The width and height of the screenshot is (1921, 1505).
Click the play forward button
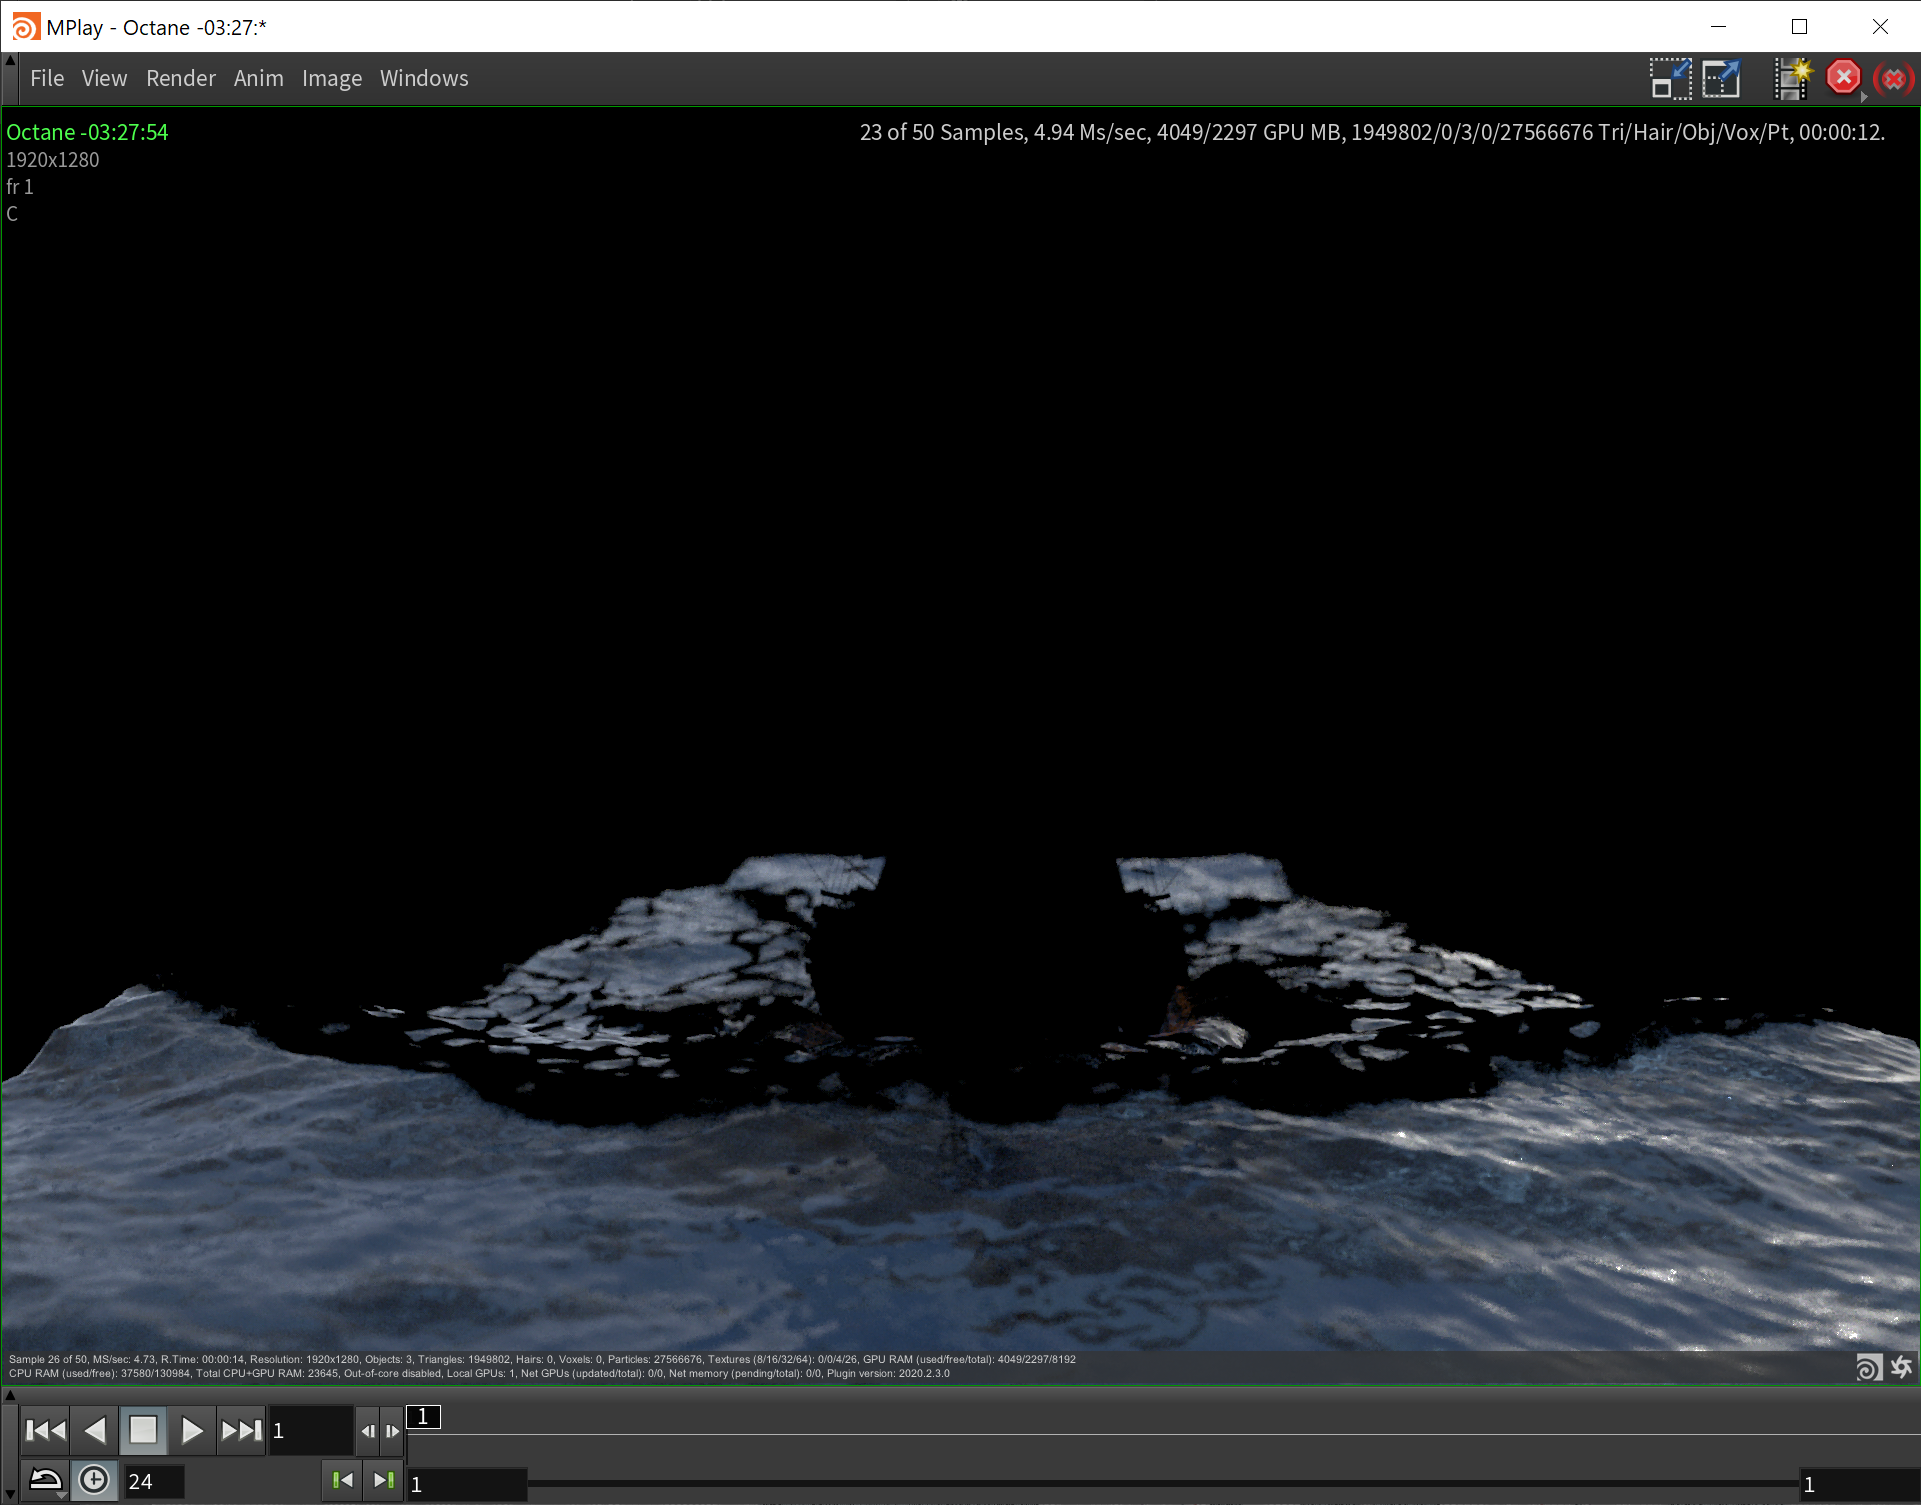(x=191, y=1431)
